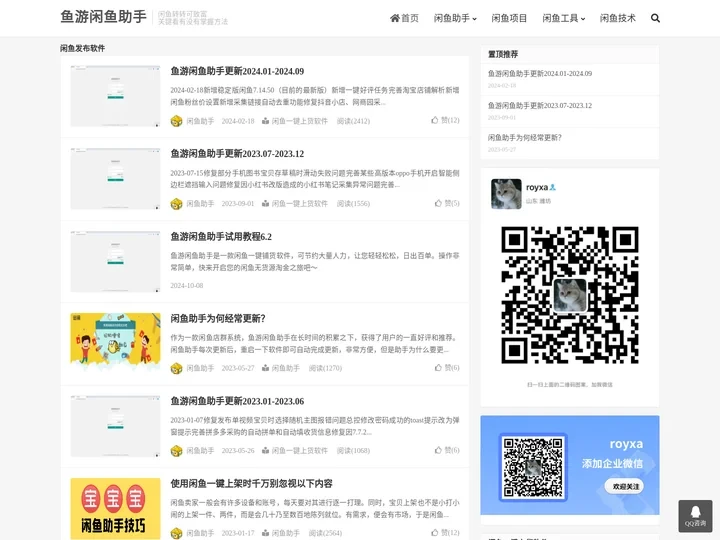Open article 闲鱼助手为何经常更新? in main list
Image resolution: width=720 pixels, height=540 pixels.
[x=218, y=319]
